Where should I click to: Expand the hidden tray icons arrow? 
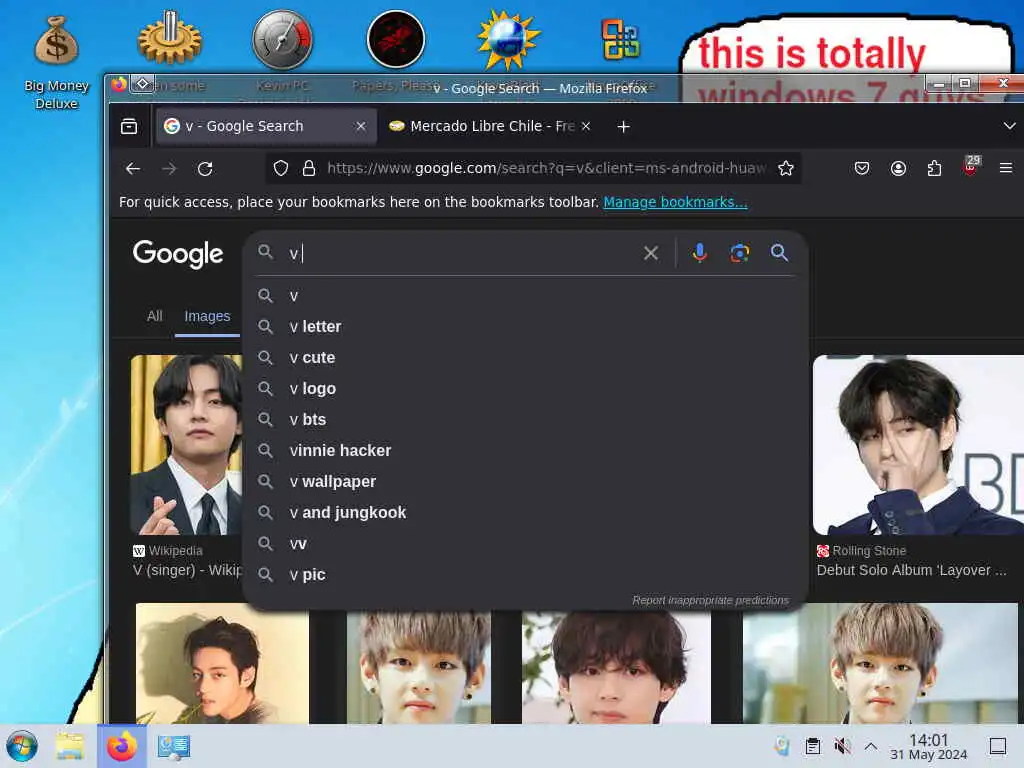[x=871, y=746]
